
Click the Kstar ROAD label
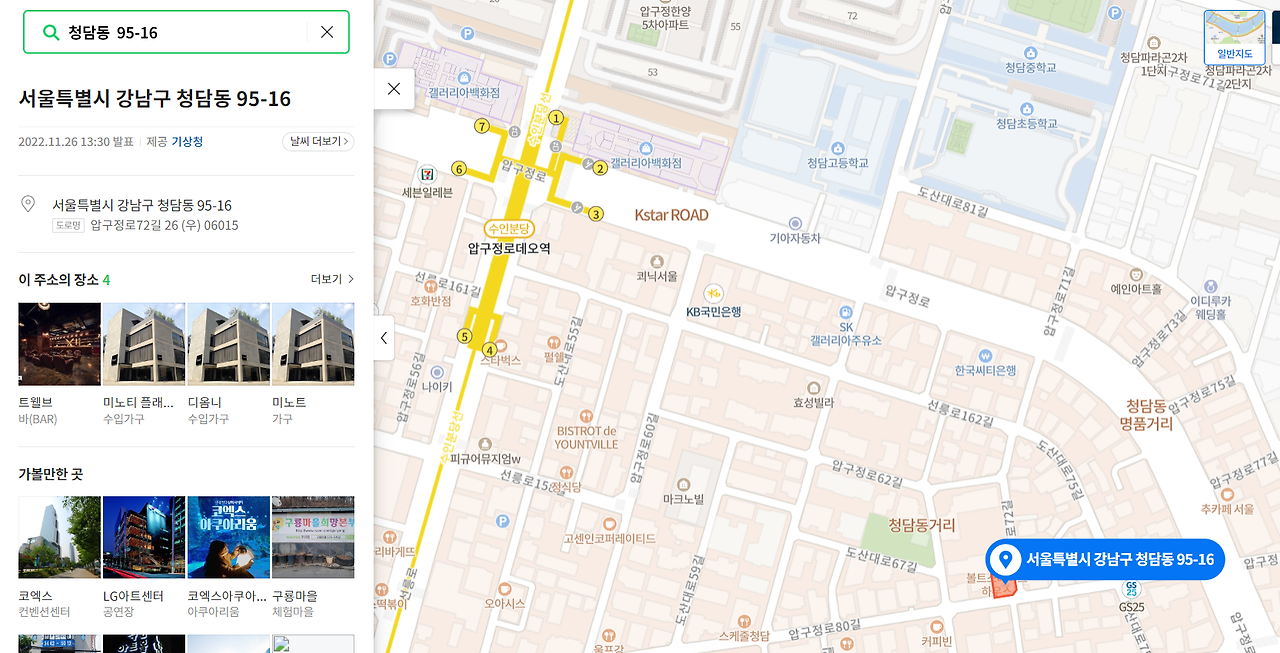671,215
